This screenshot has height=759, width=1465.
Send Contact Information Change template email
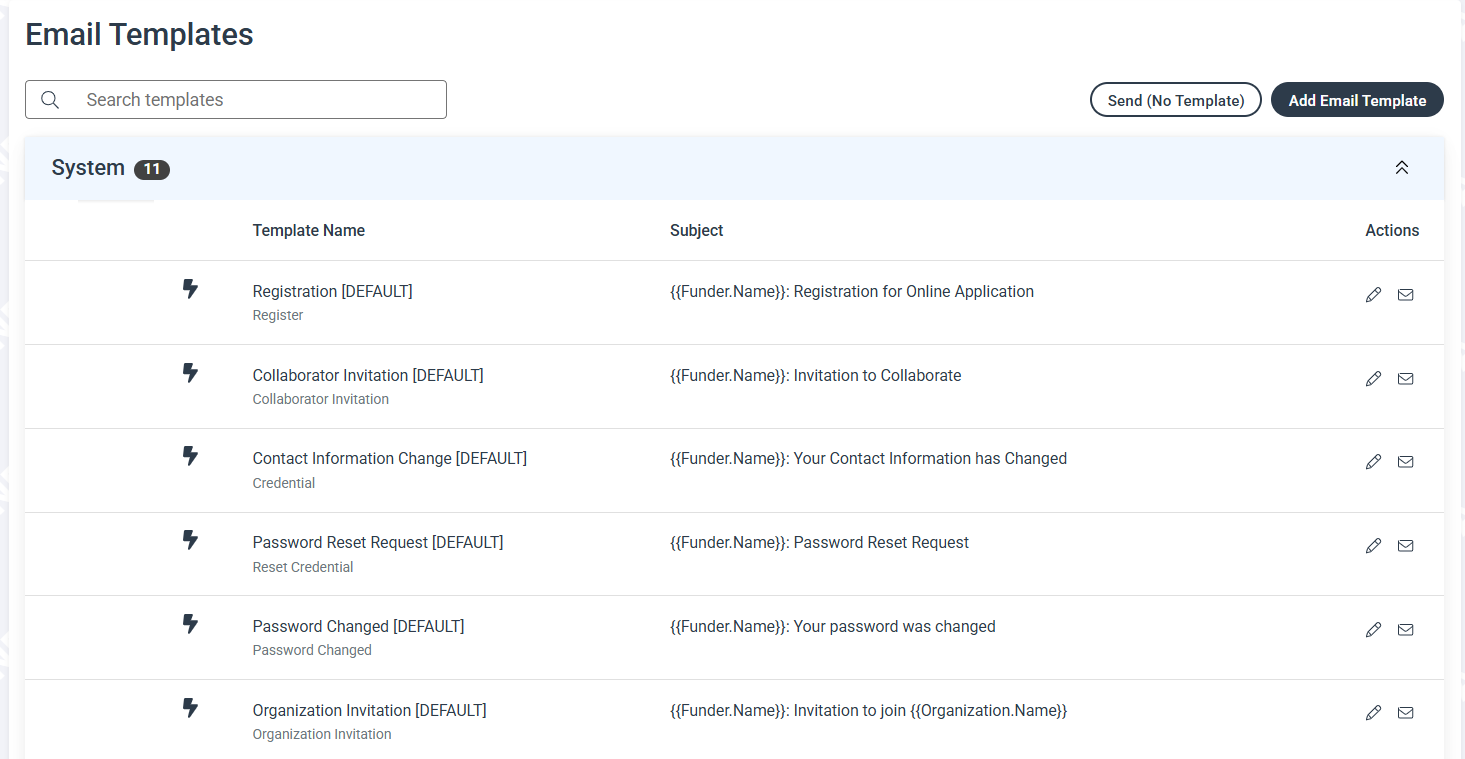coord(1405,461)
